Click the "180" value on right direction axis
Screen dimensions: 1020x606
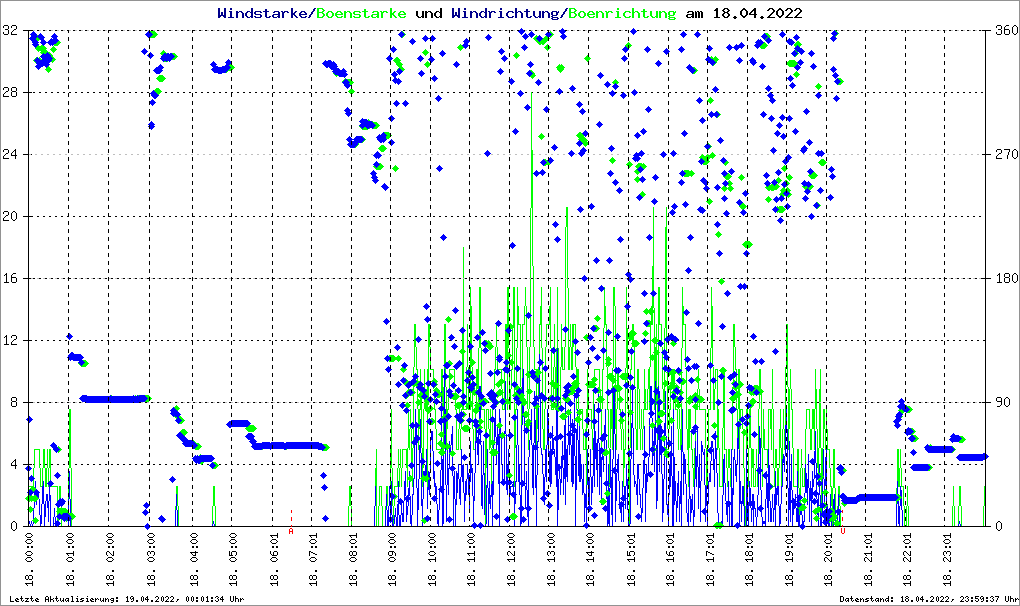(x=1006, y=278)
